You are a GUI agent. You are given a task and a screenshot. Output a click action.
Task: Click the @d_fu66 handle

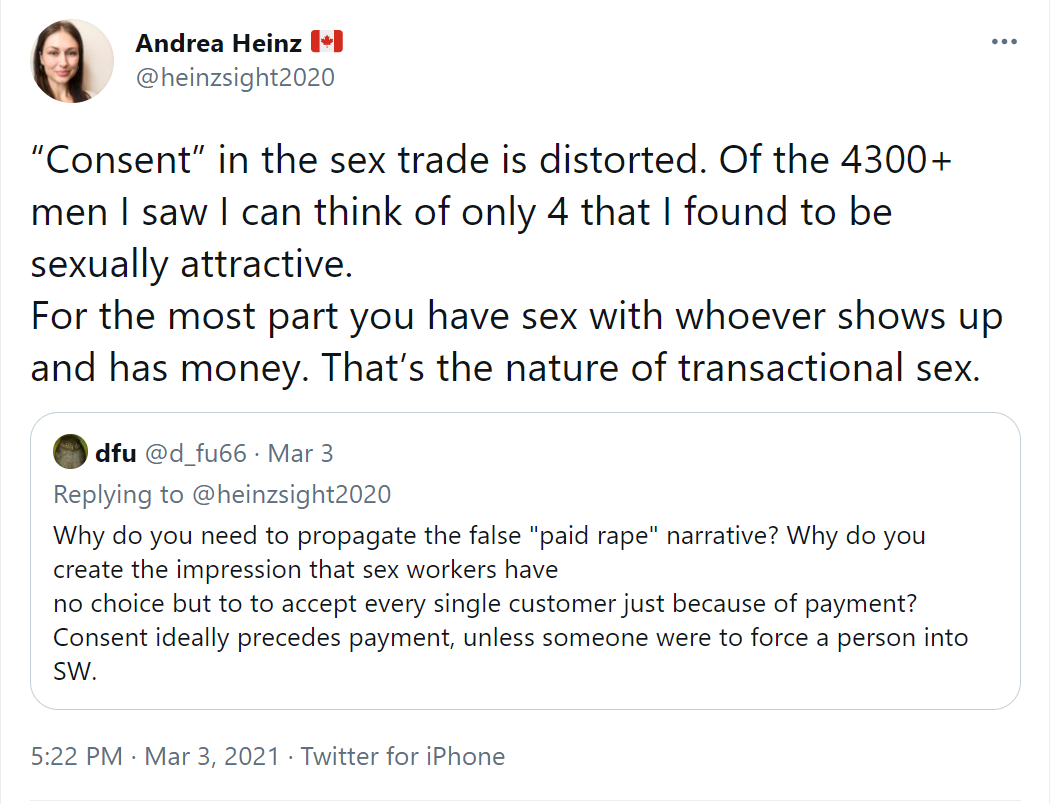[x=198, y=453]
